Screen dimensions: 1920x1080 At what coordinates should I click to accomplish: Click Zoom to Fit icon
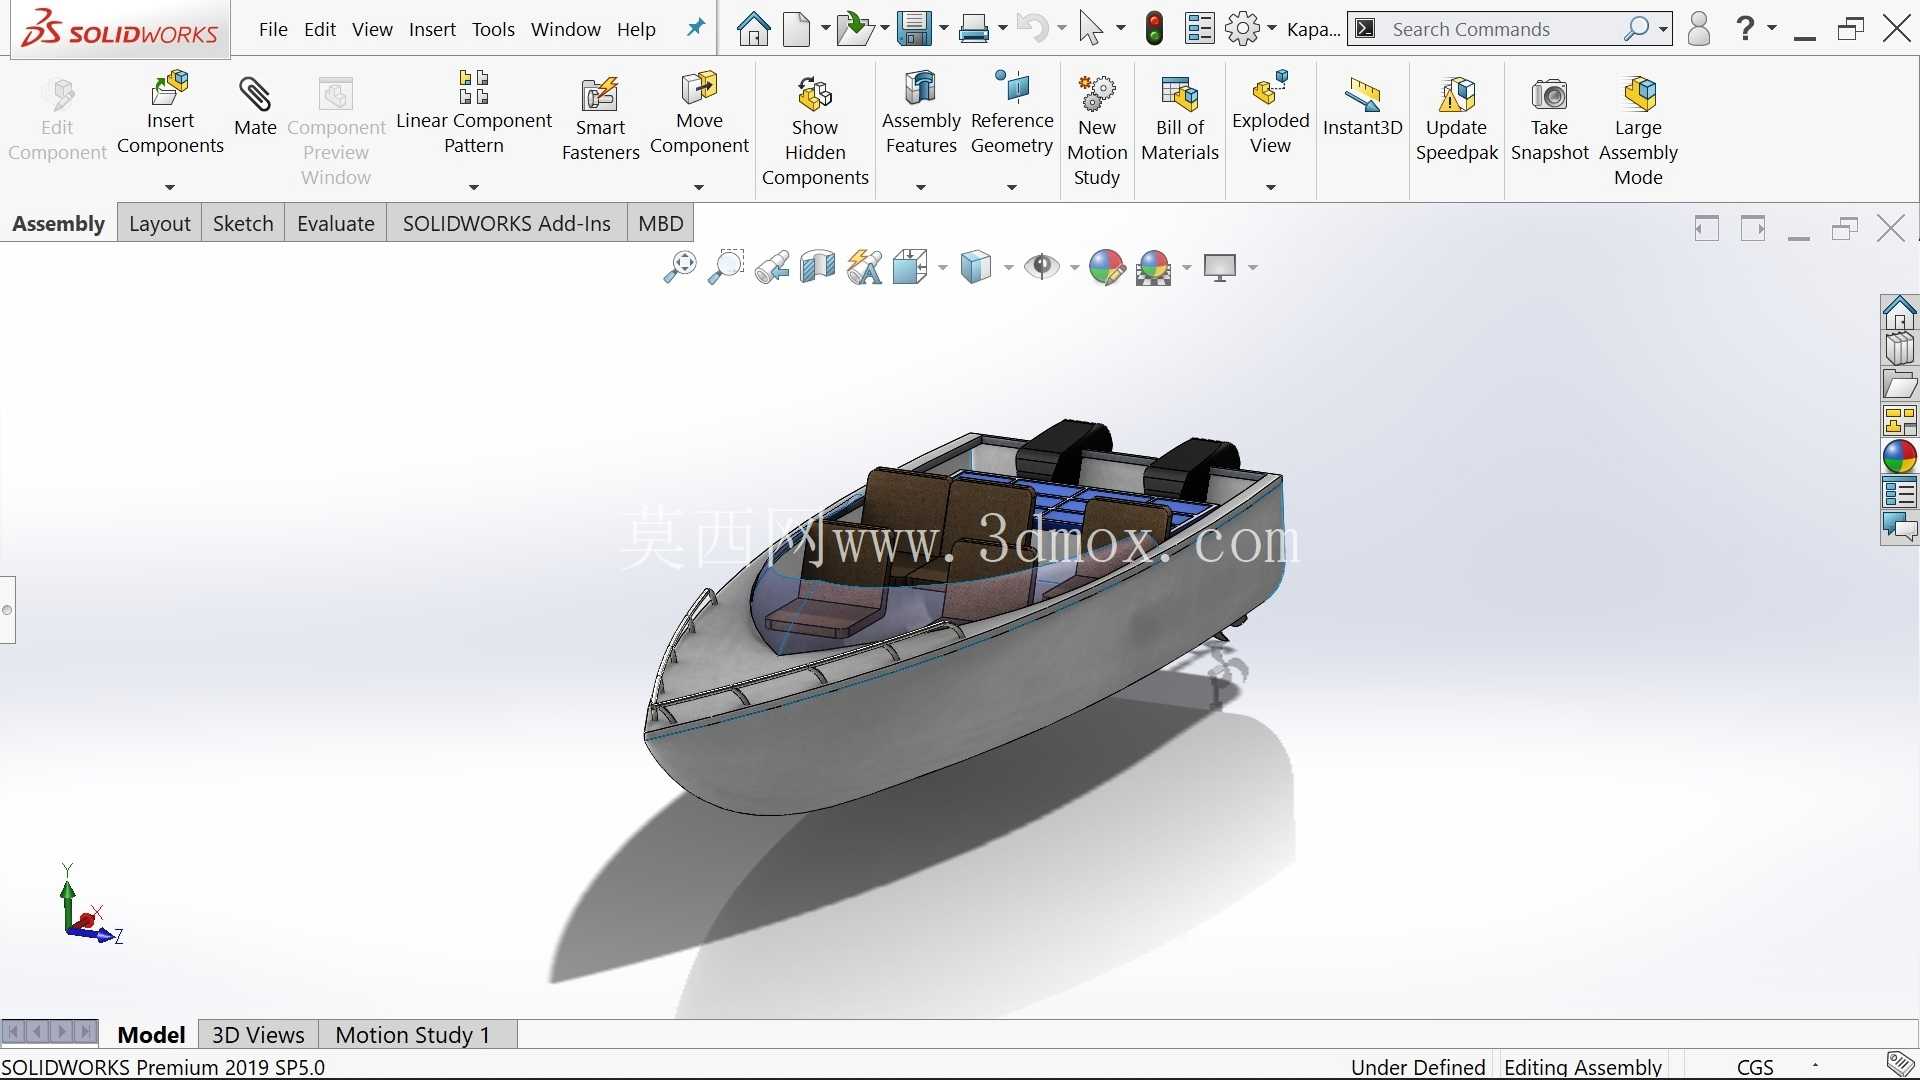click(680, 267)
